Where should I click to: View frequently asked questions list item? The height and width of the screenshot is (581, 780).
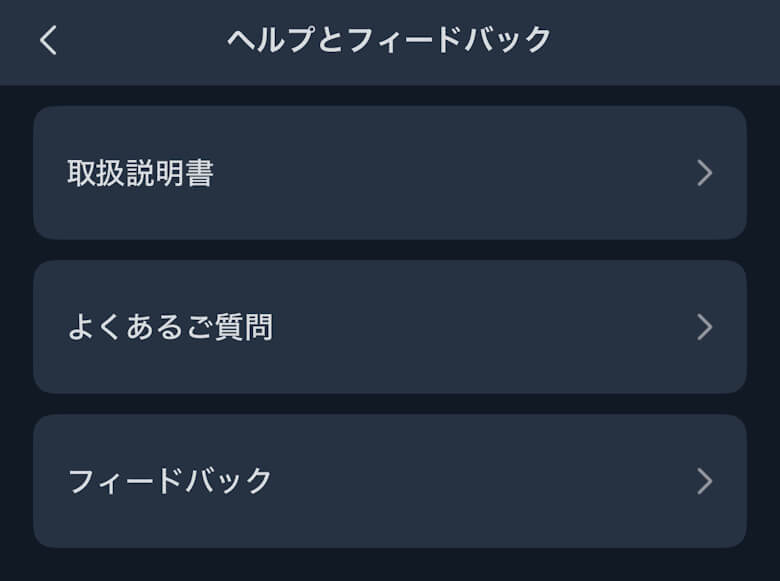click(390, 327)
